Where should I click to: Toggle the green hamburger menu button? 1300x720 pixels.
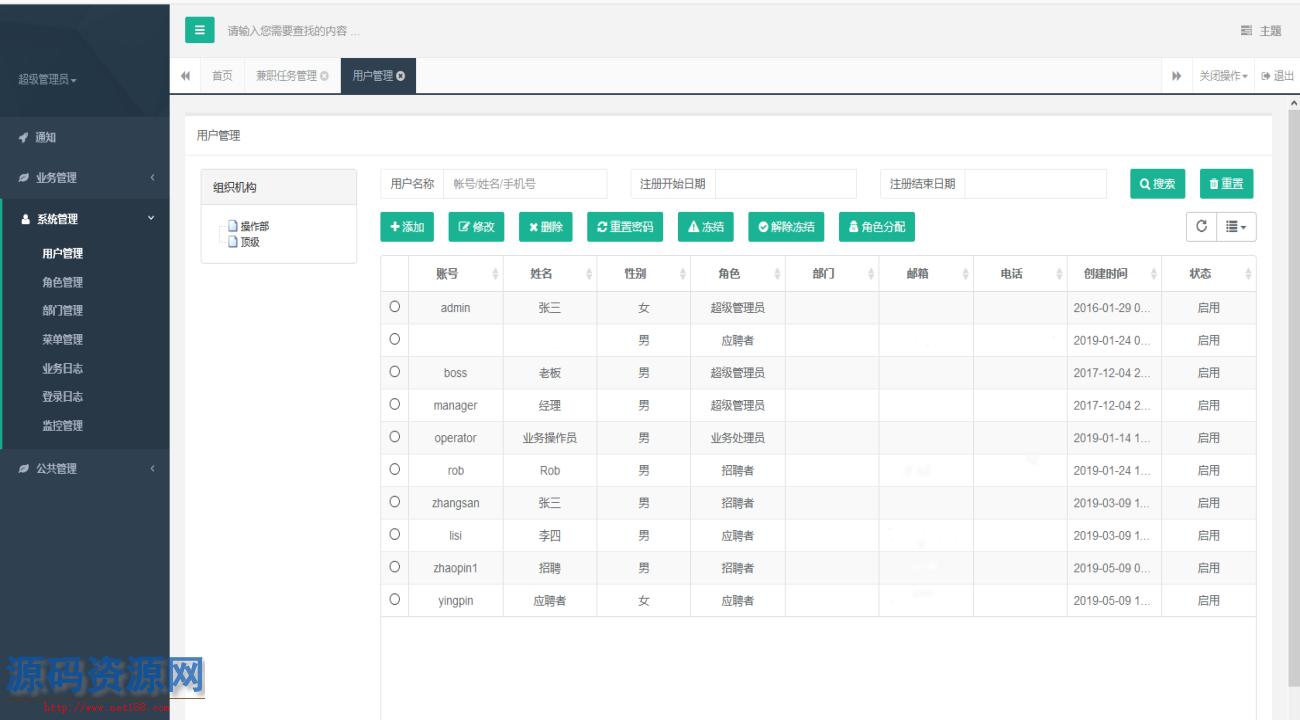200,30
